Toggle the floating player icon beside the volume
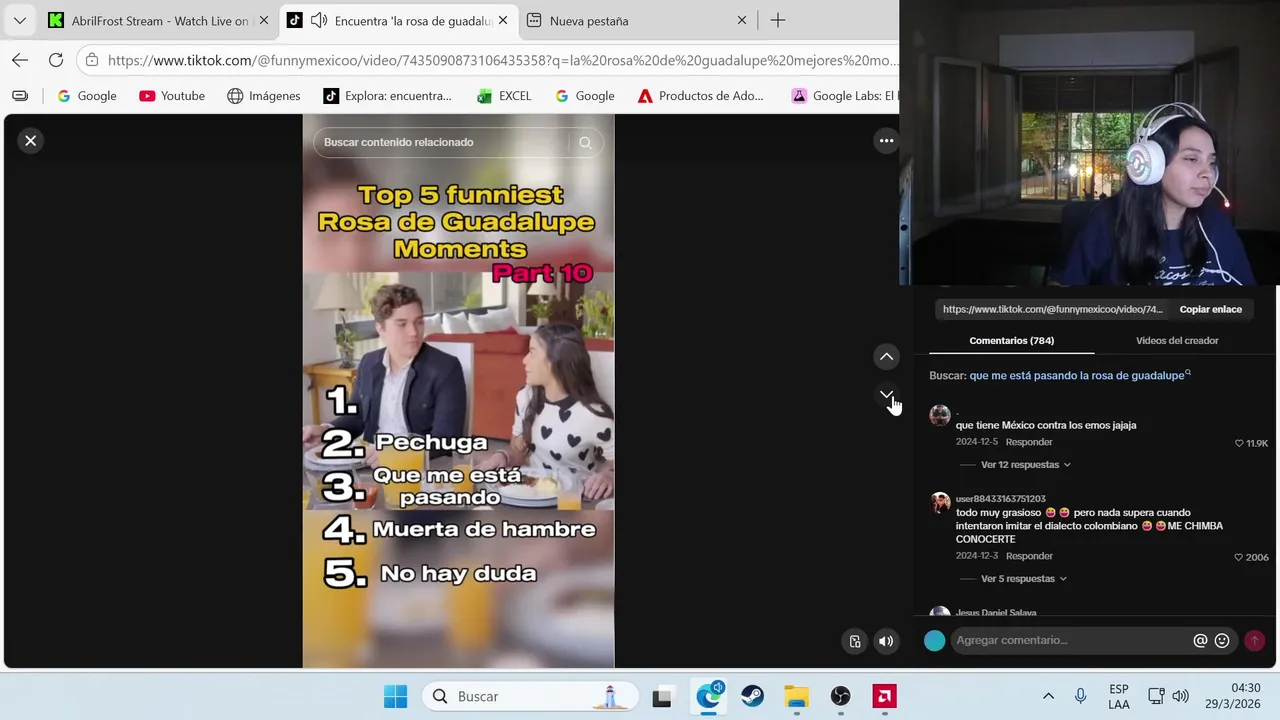 click(x=855, y=642)
